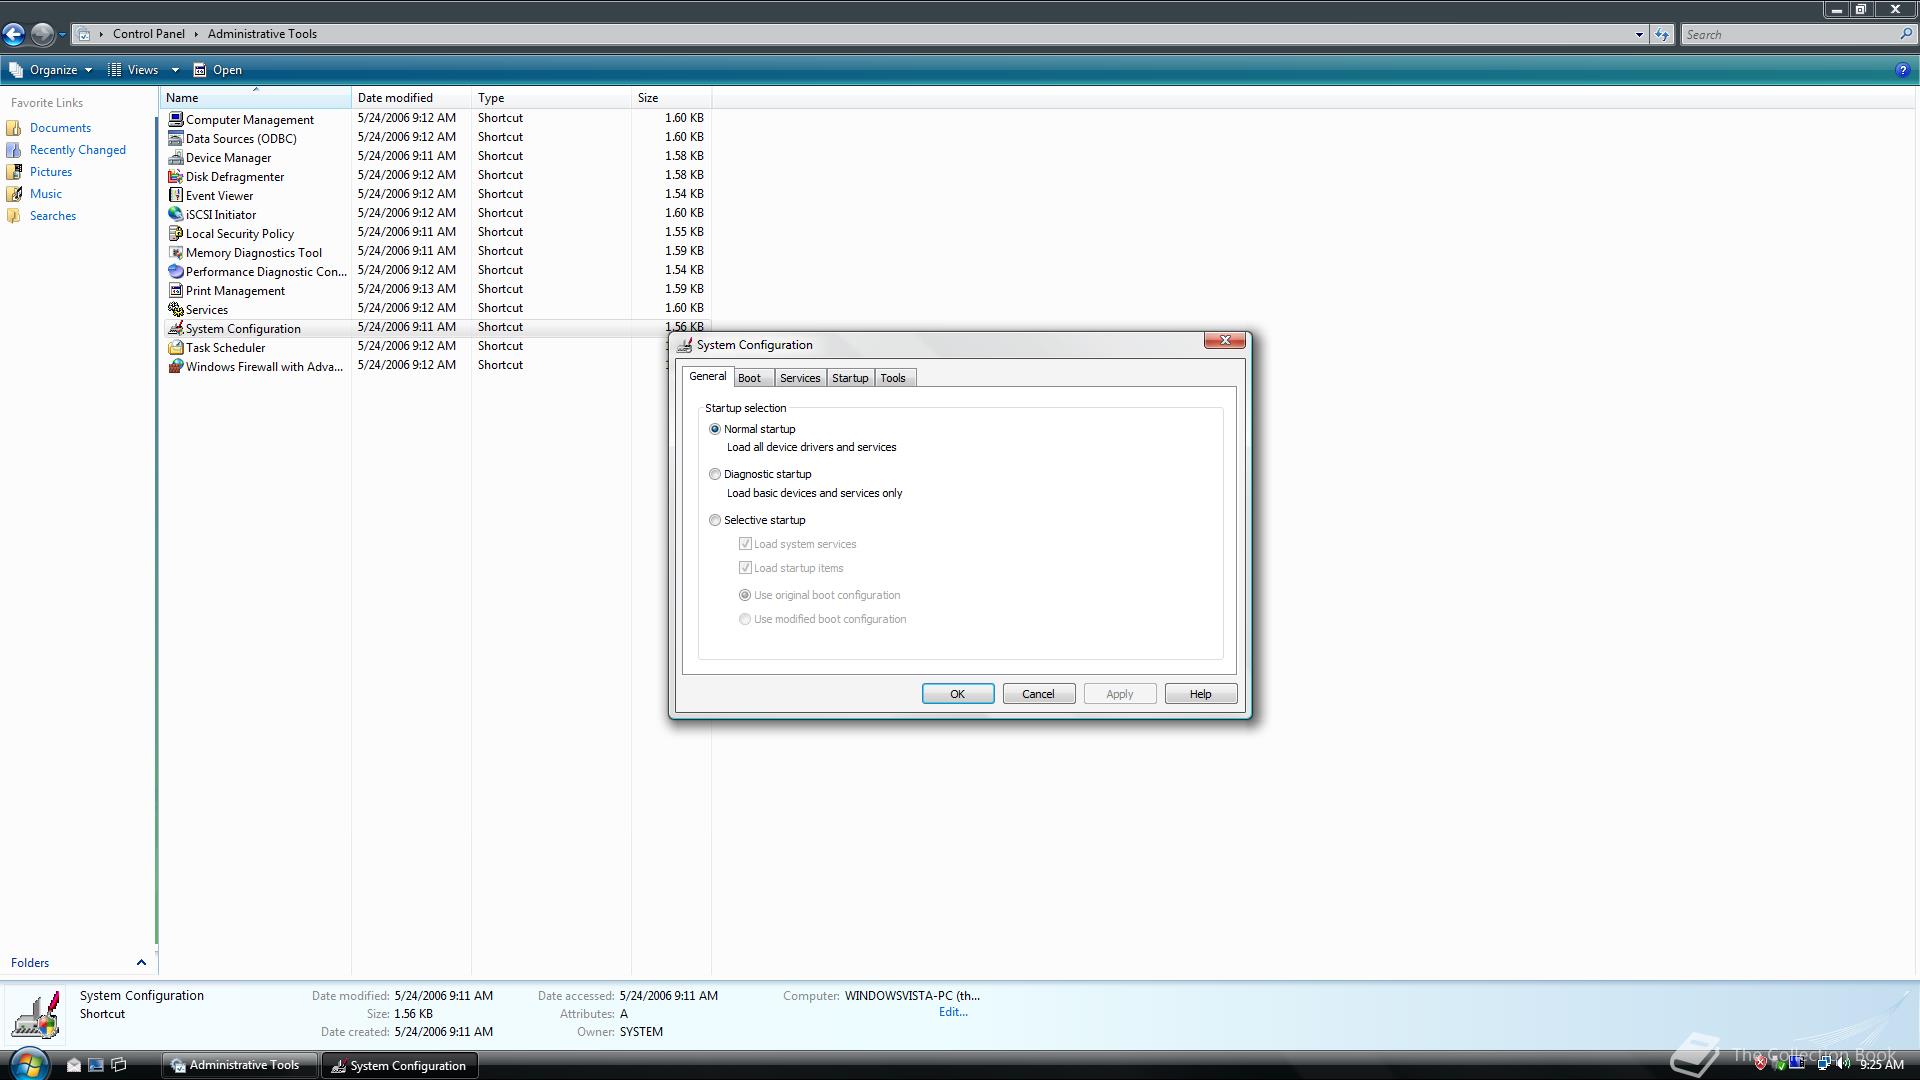Expand the Folders pane chevron

141,962
